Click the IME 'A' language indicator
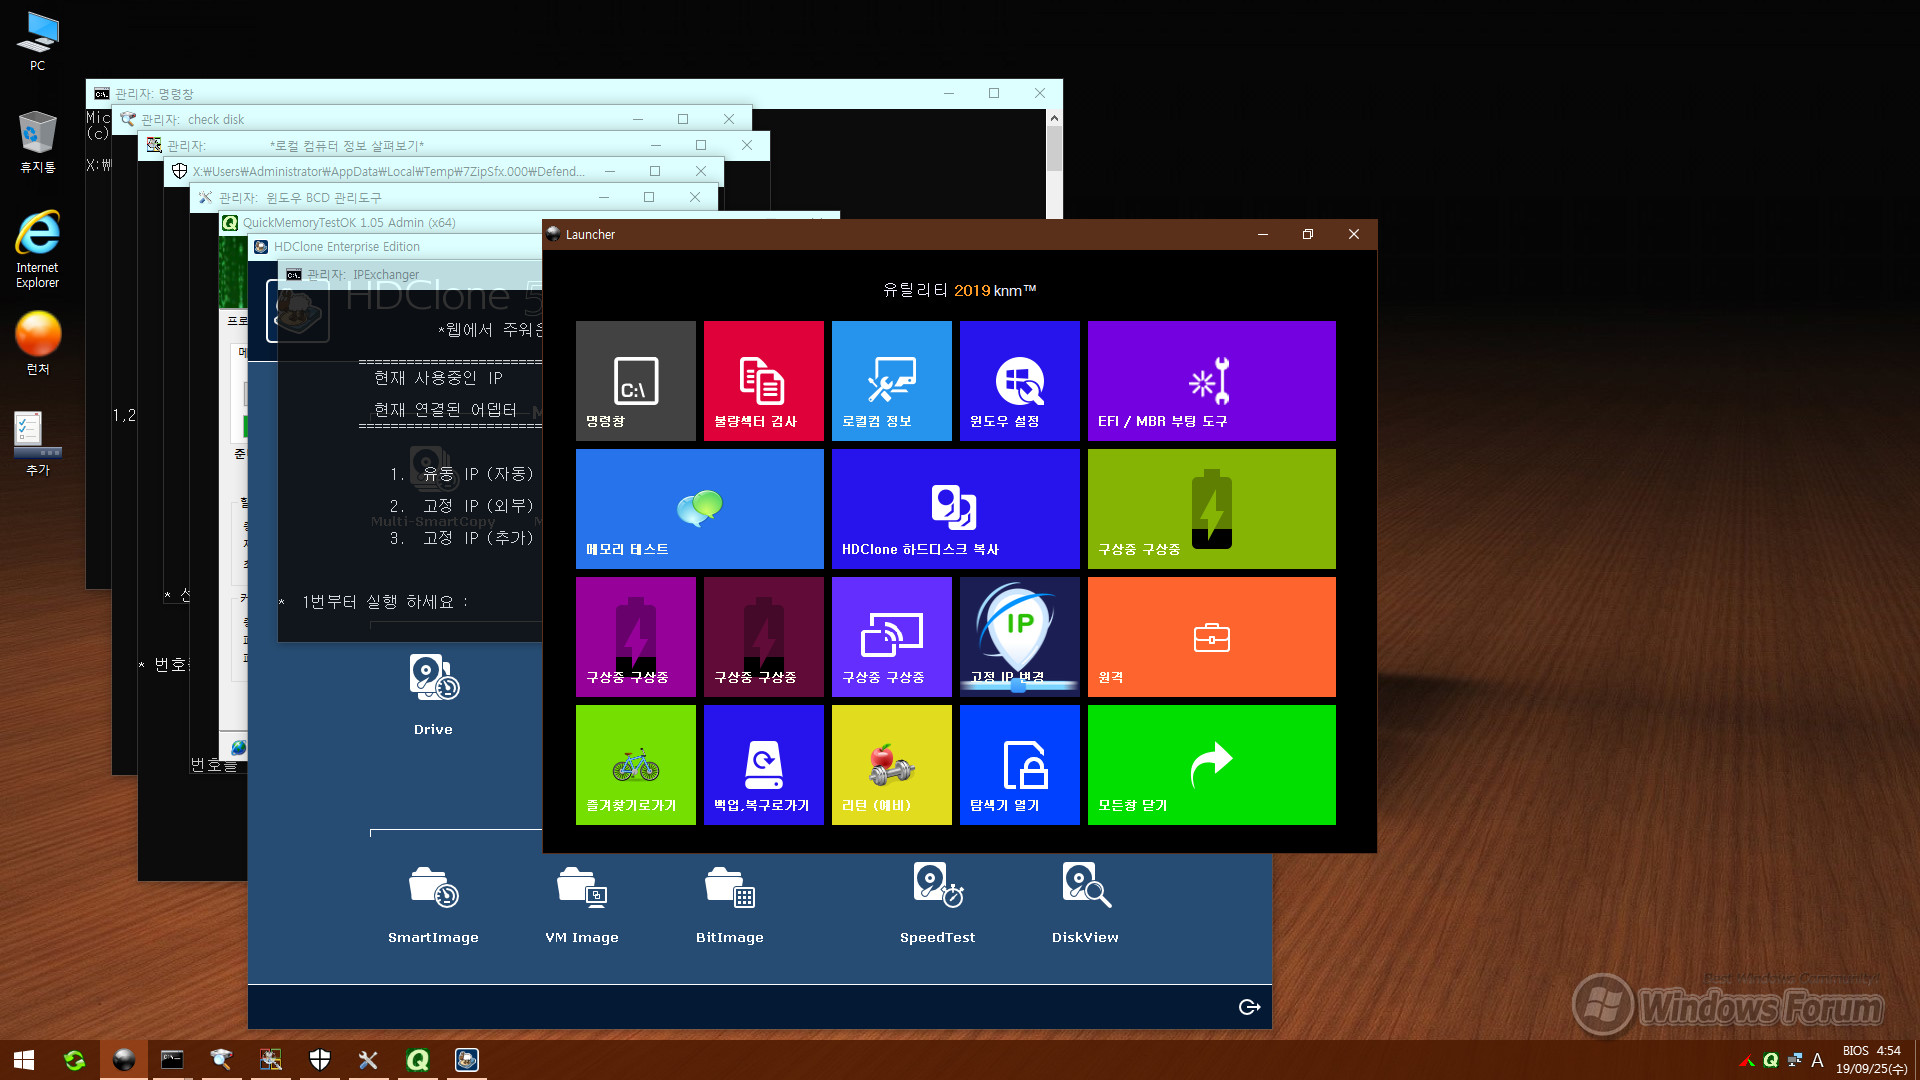 [x=1817, y=1060]
